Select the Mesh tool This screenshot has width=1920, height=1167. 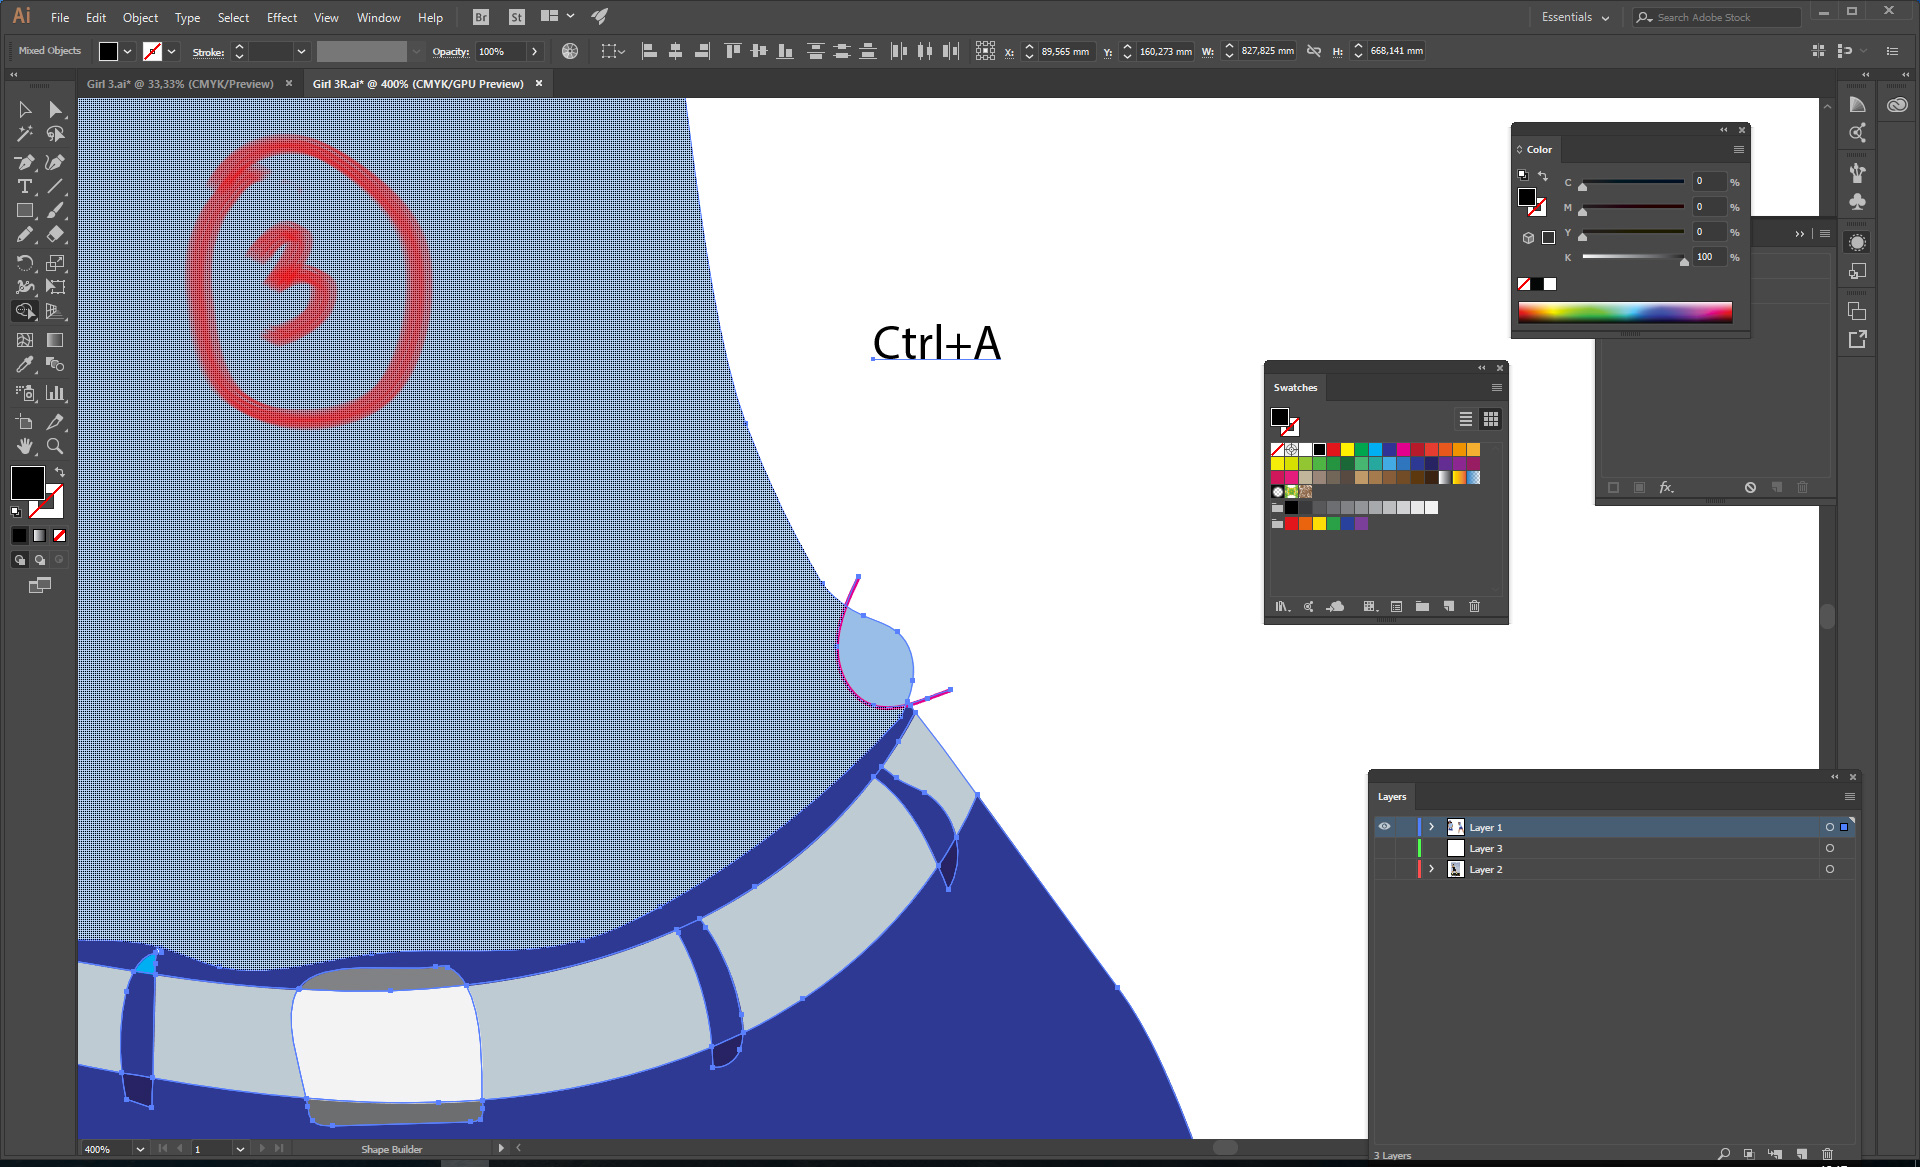click(x=25, y=341)
